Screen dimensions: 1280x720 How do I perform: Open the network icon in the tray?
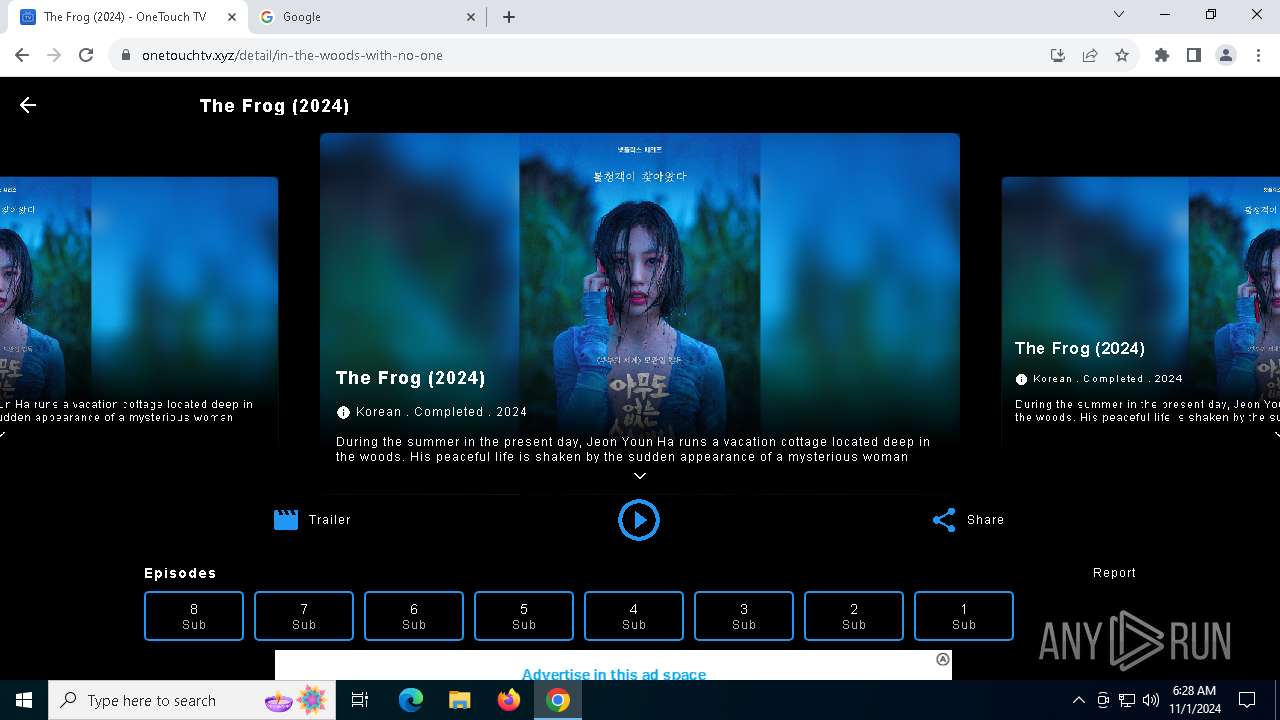1127,700
